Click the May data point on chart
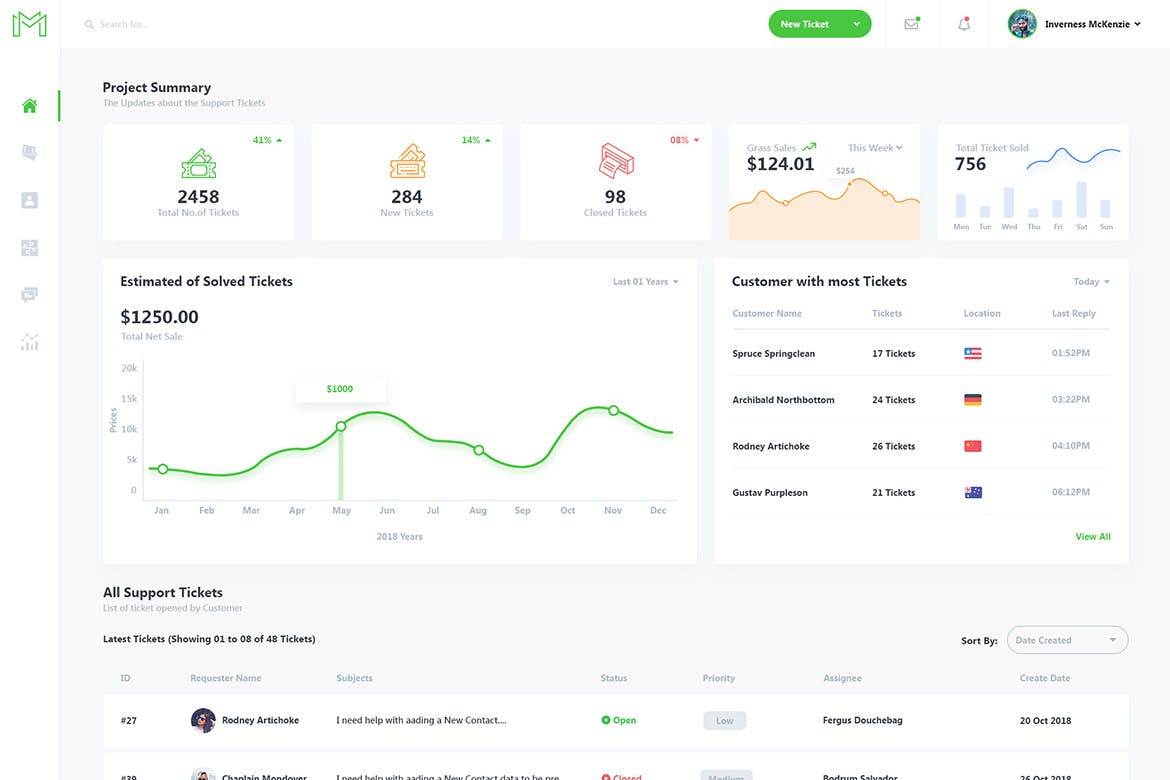This screenshot has height=780, width=1170. 341,426
